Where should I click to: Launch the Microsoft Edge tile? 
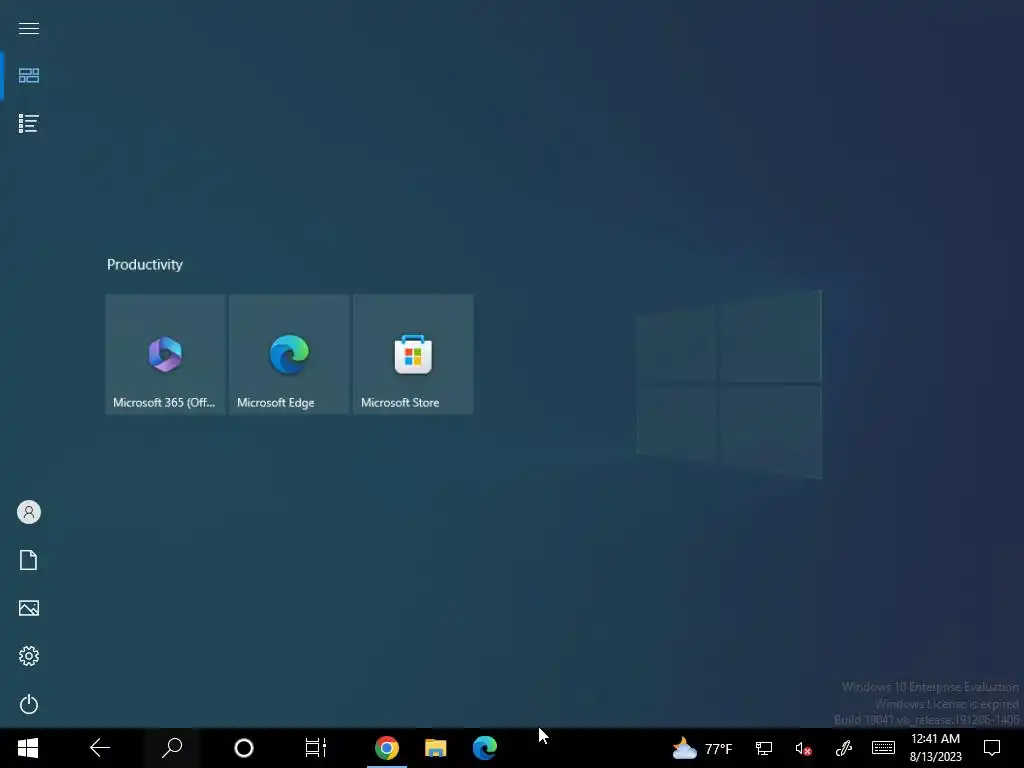pos(289,354)
